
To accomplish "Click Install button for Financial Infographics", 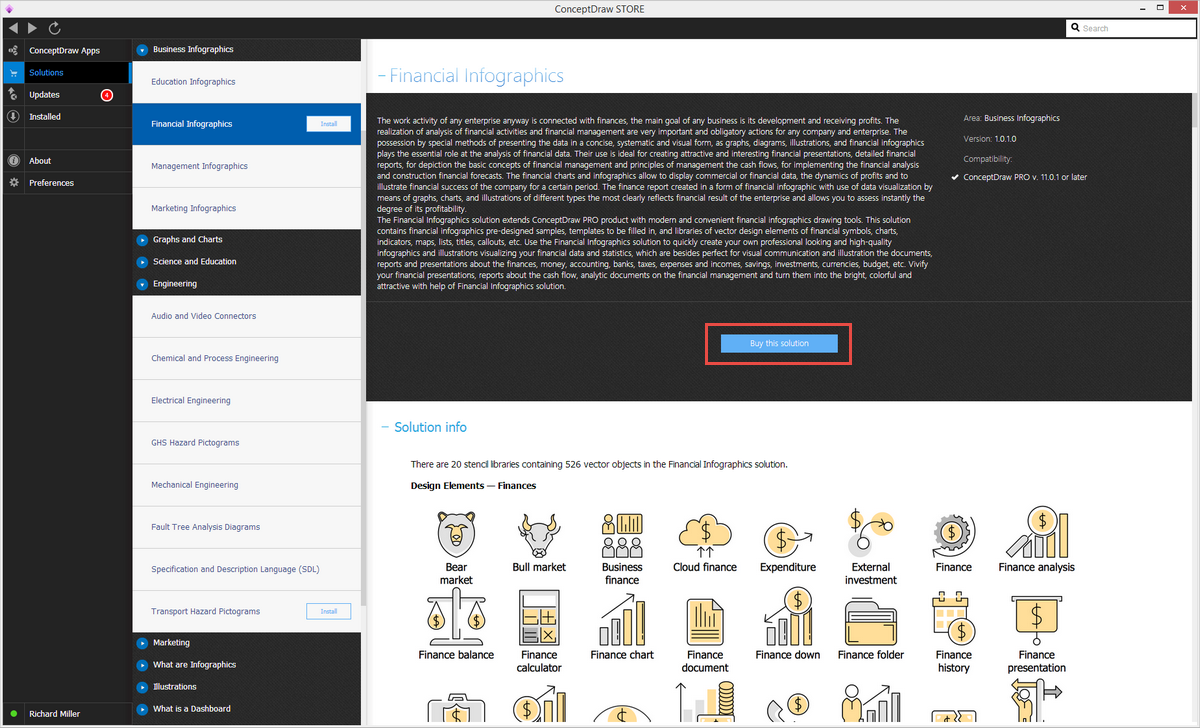I will (x=328, y=124).
